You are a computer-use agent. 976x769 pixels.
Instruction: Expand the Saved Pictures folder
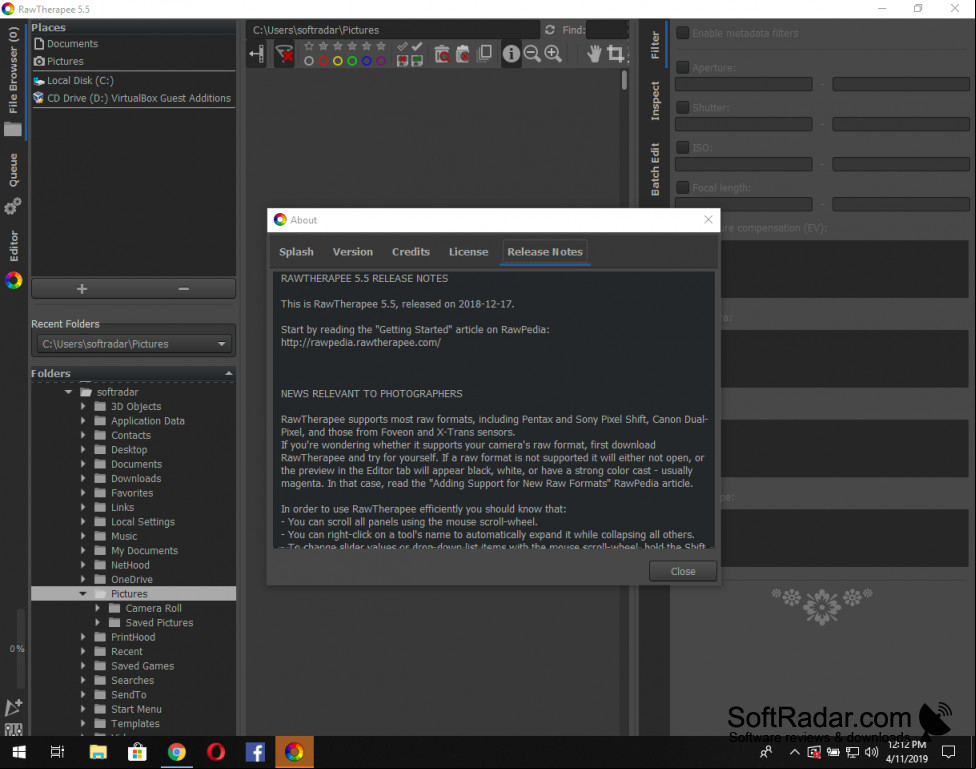point(98,623)
